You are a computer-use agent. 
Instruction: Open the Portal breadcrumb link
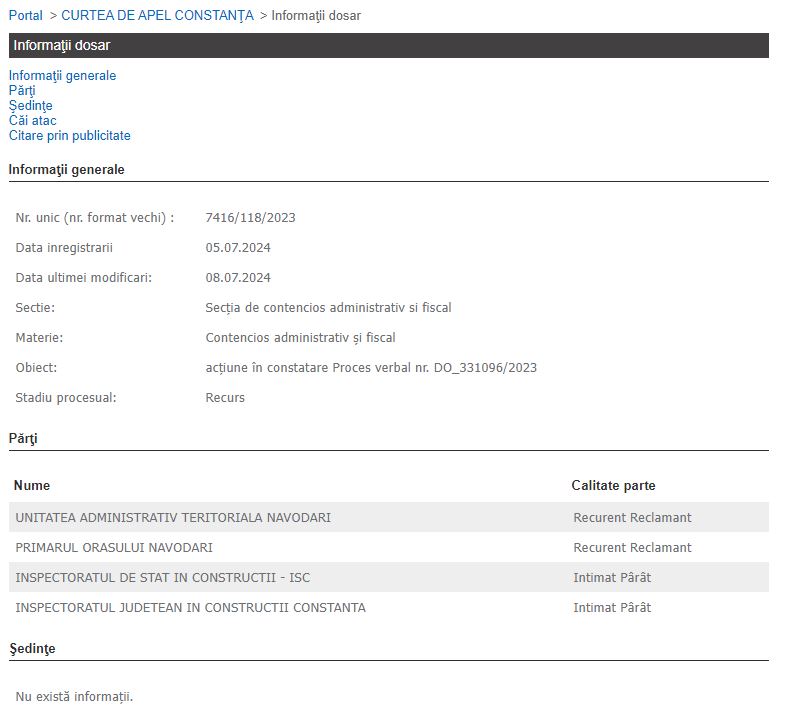(x=26, y=15)
